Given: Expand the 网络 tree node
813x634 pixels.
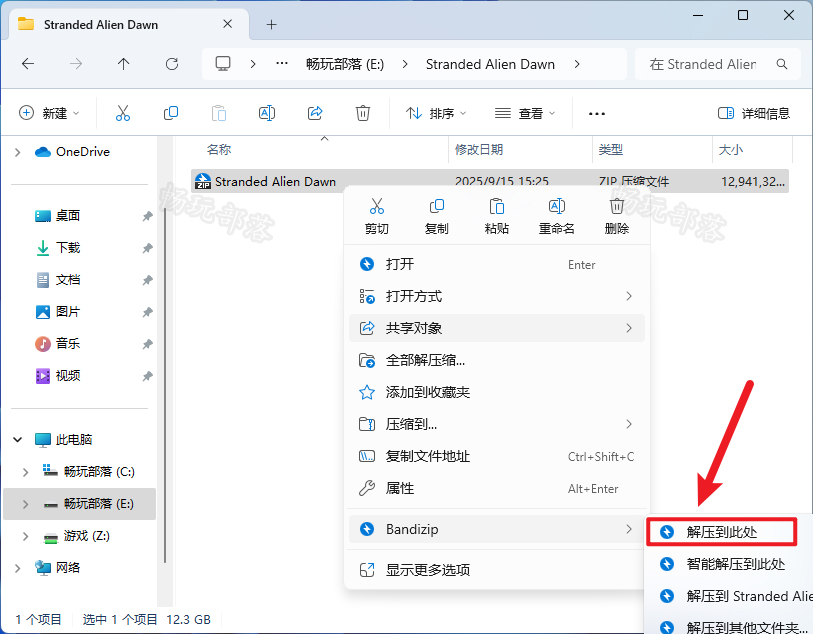Looking at the screenshot, I should click(x=18, y=568).
